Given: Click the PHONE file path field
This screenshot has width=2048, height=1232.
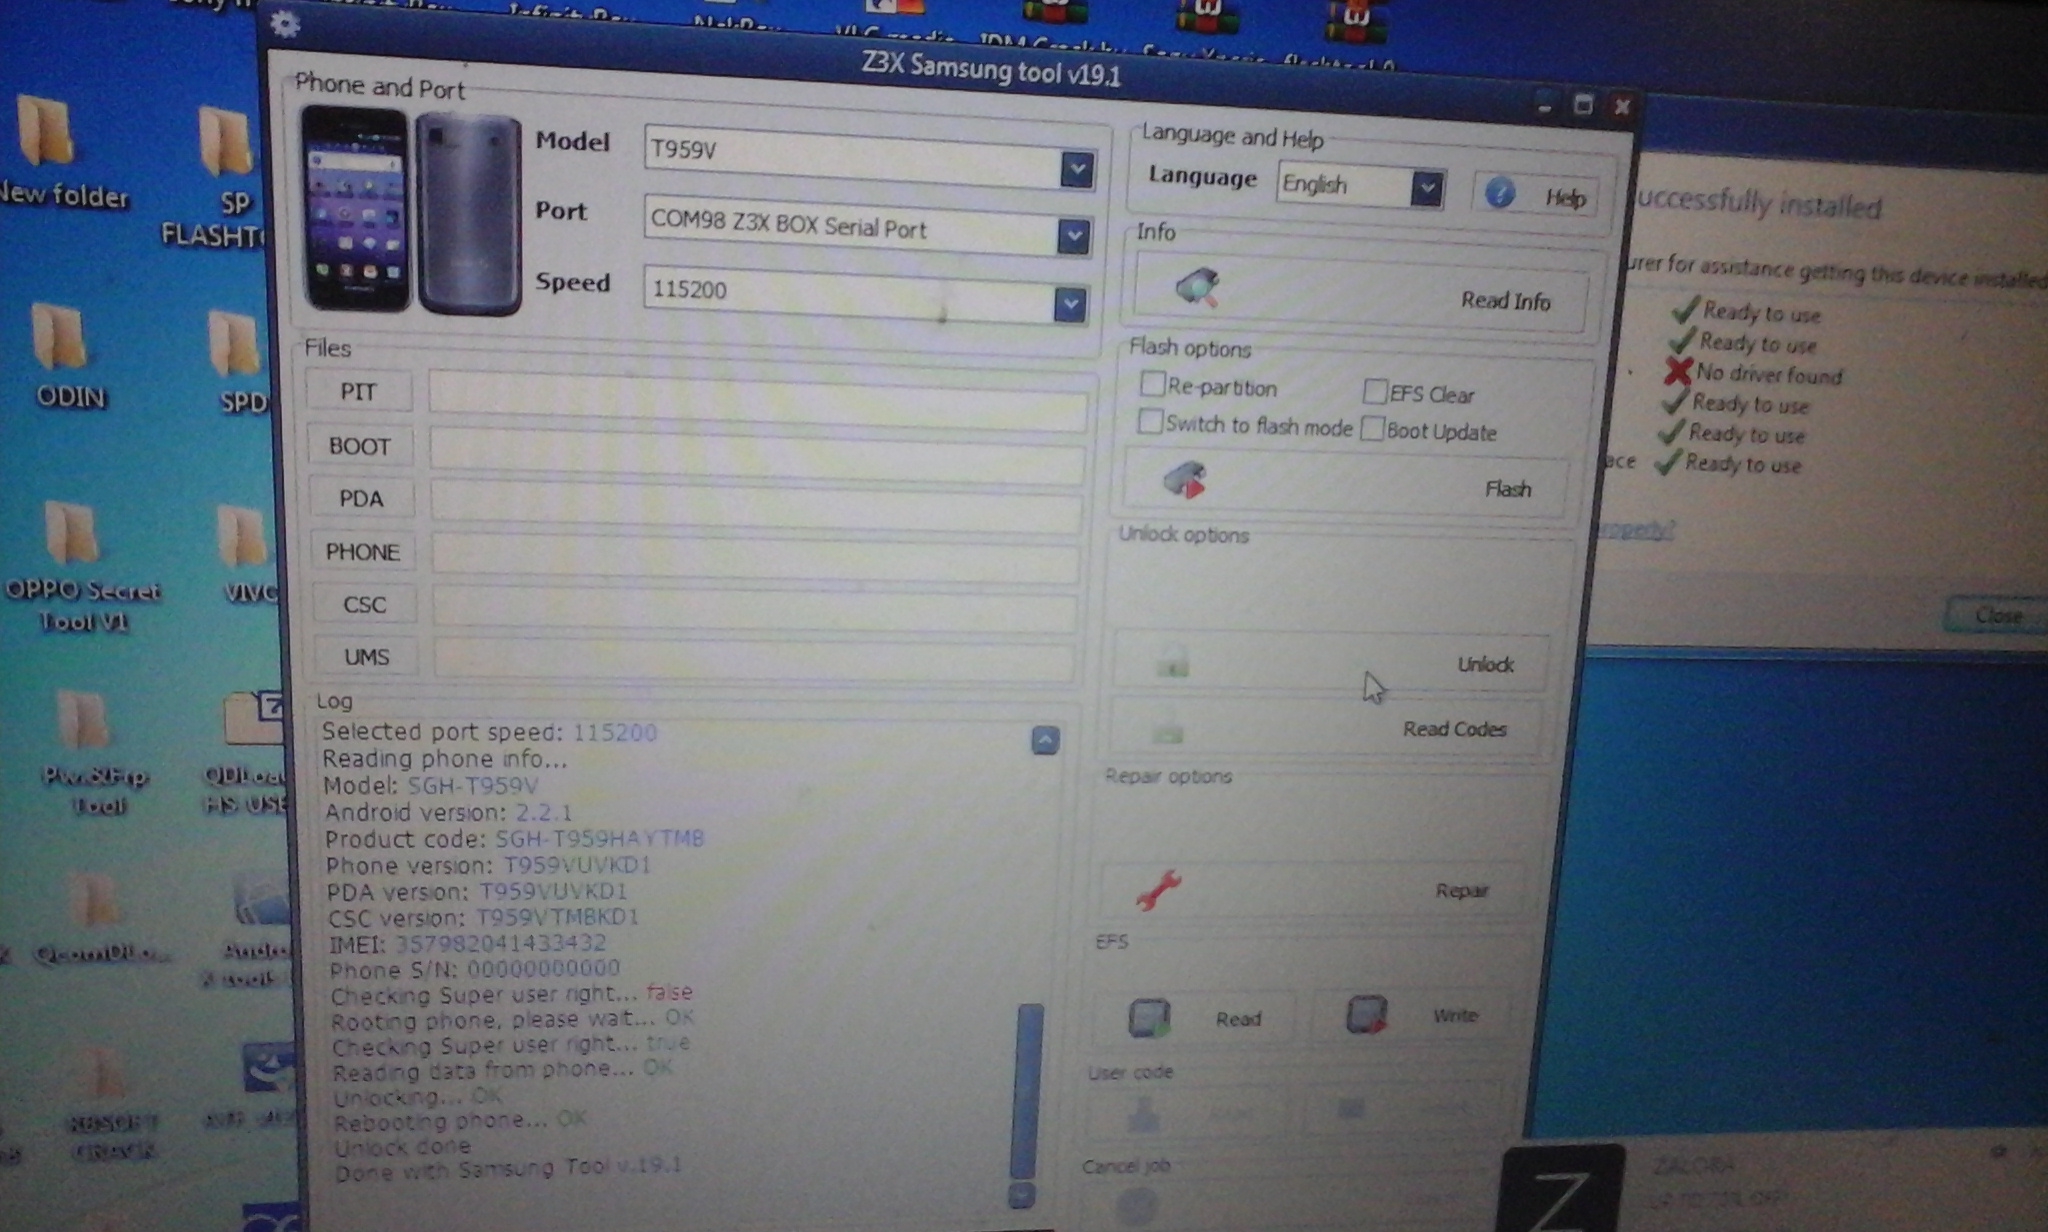Looking at the screenshot, I should pos(755,559).
